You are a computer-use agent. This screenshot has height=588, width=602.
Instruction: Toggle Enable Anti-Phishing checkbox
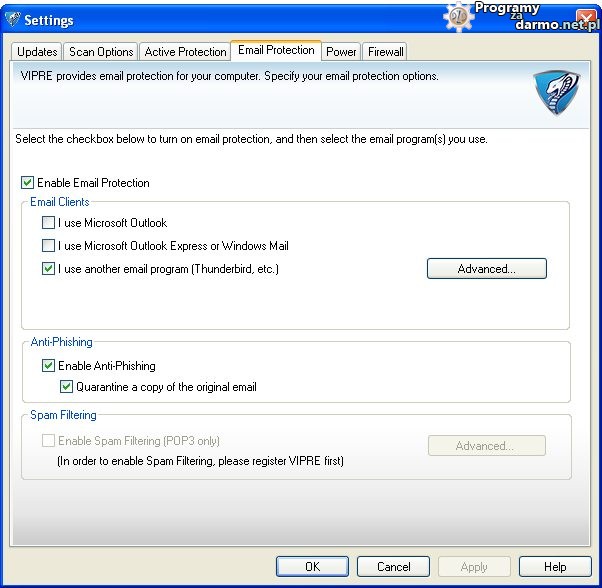pyautogui.click(x=49, y=366)
